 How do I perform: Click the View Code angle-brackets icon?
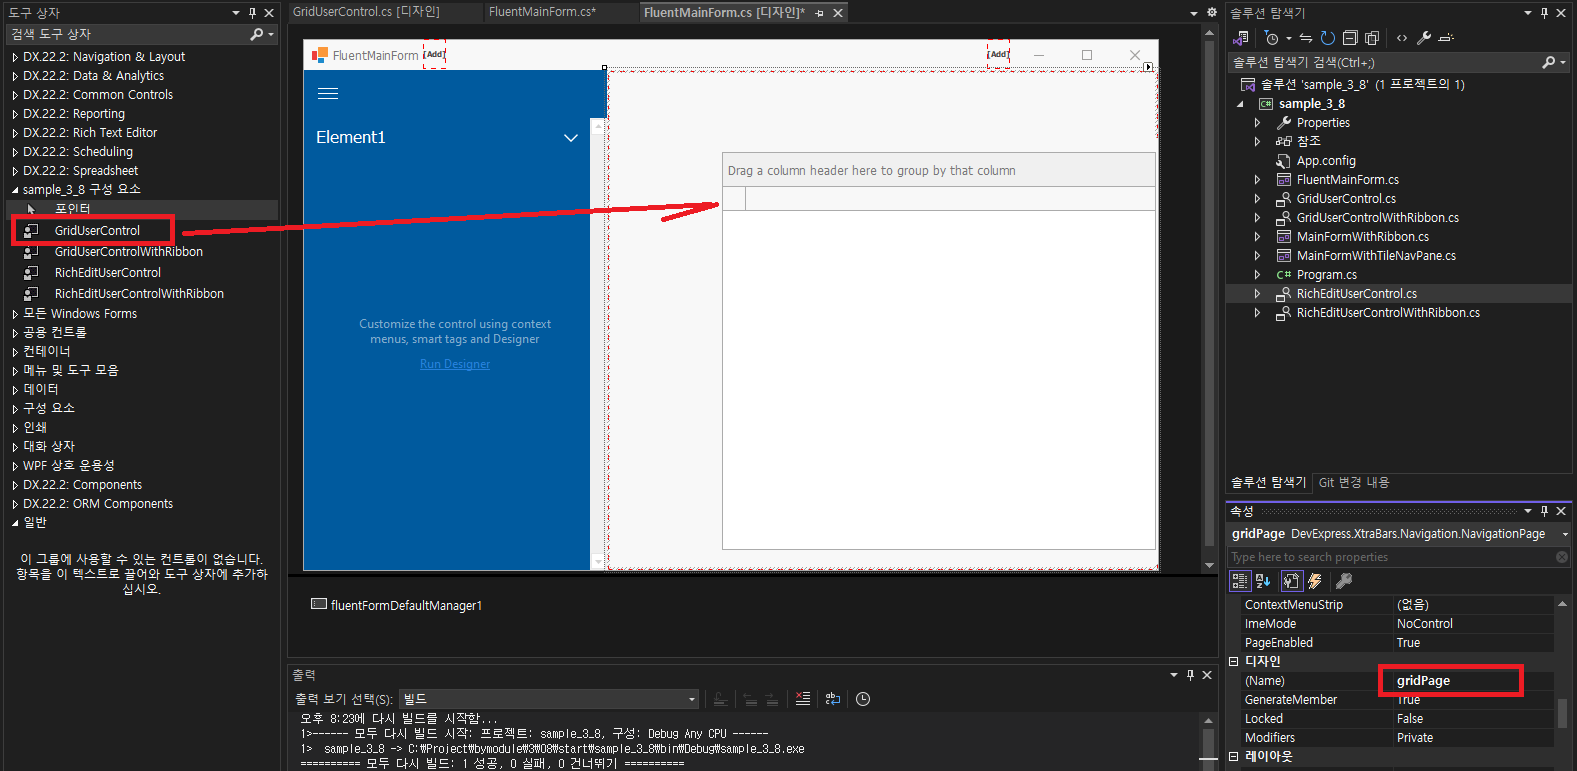[1402, 38]
